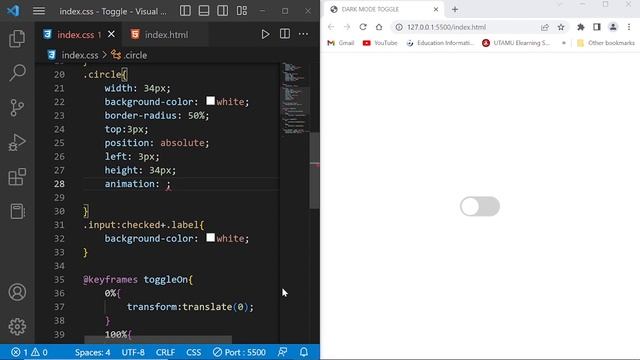Open the browser Extensions puzzle icon
The height and width of the screenshot is (360, 640).
coord(580,27)
